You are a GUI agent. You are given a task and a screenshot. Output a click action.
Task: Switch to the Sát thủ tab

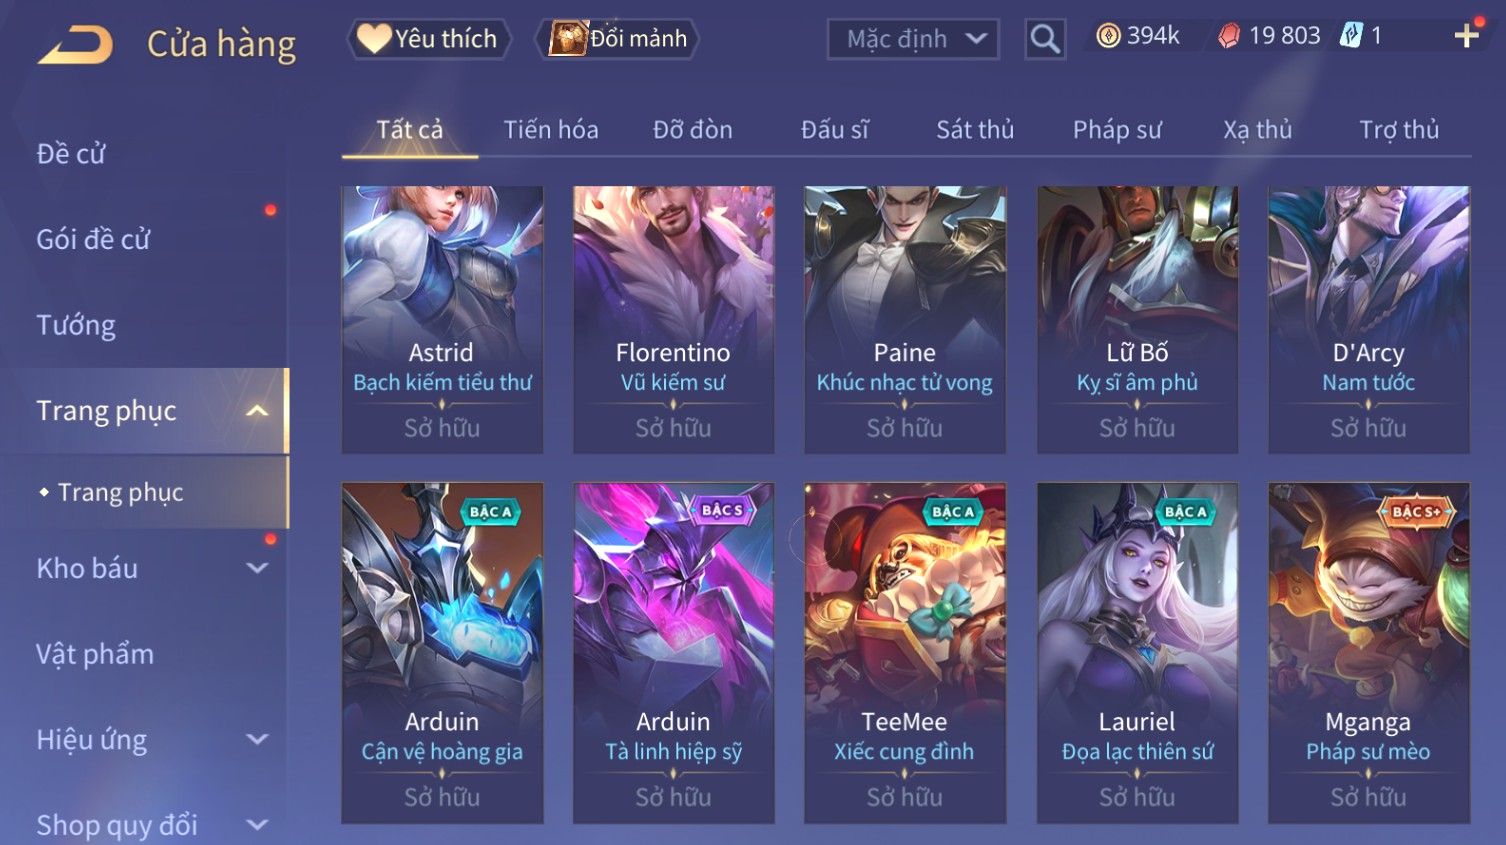(x=975, y=130)
